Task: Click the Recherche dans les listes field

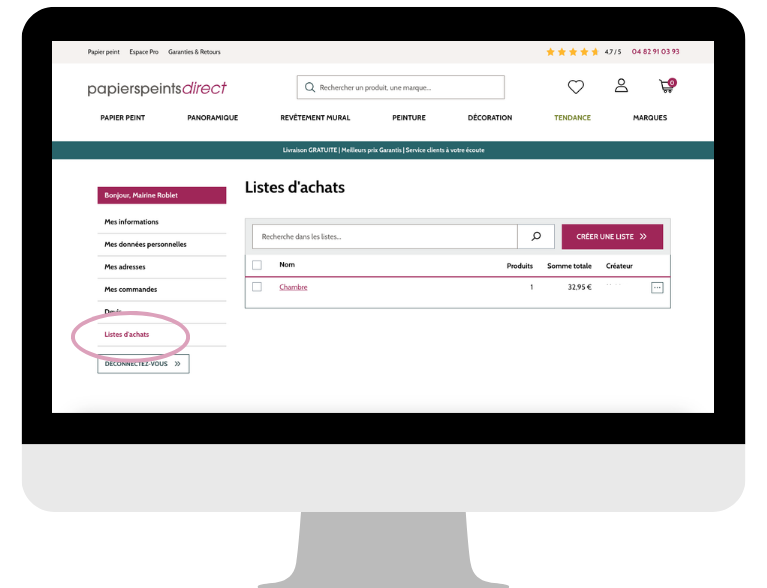Action: (385, 237)
